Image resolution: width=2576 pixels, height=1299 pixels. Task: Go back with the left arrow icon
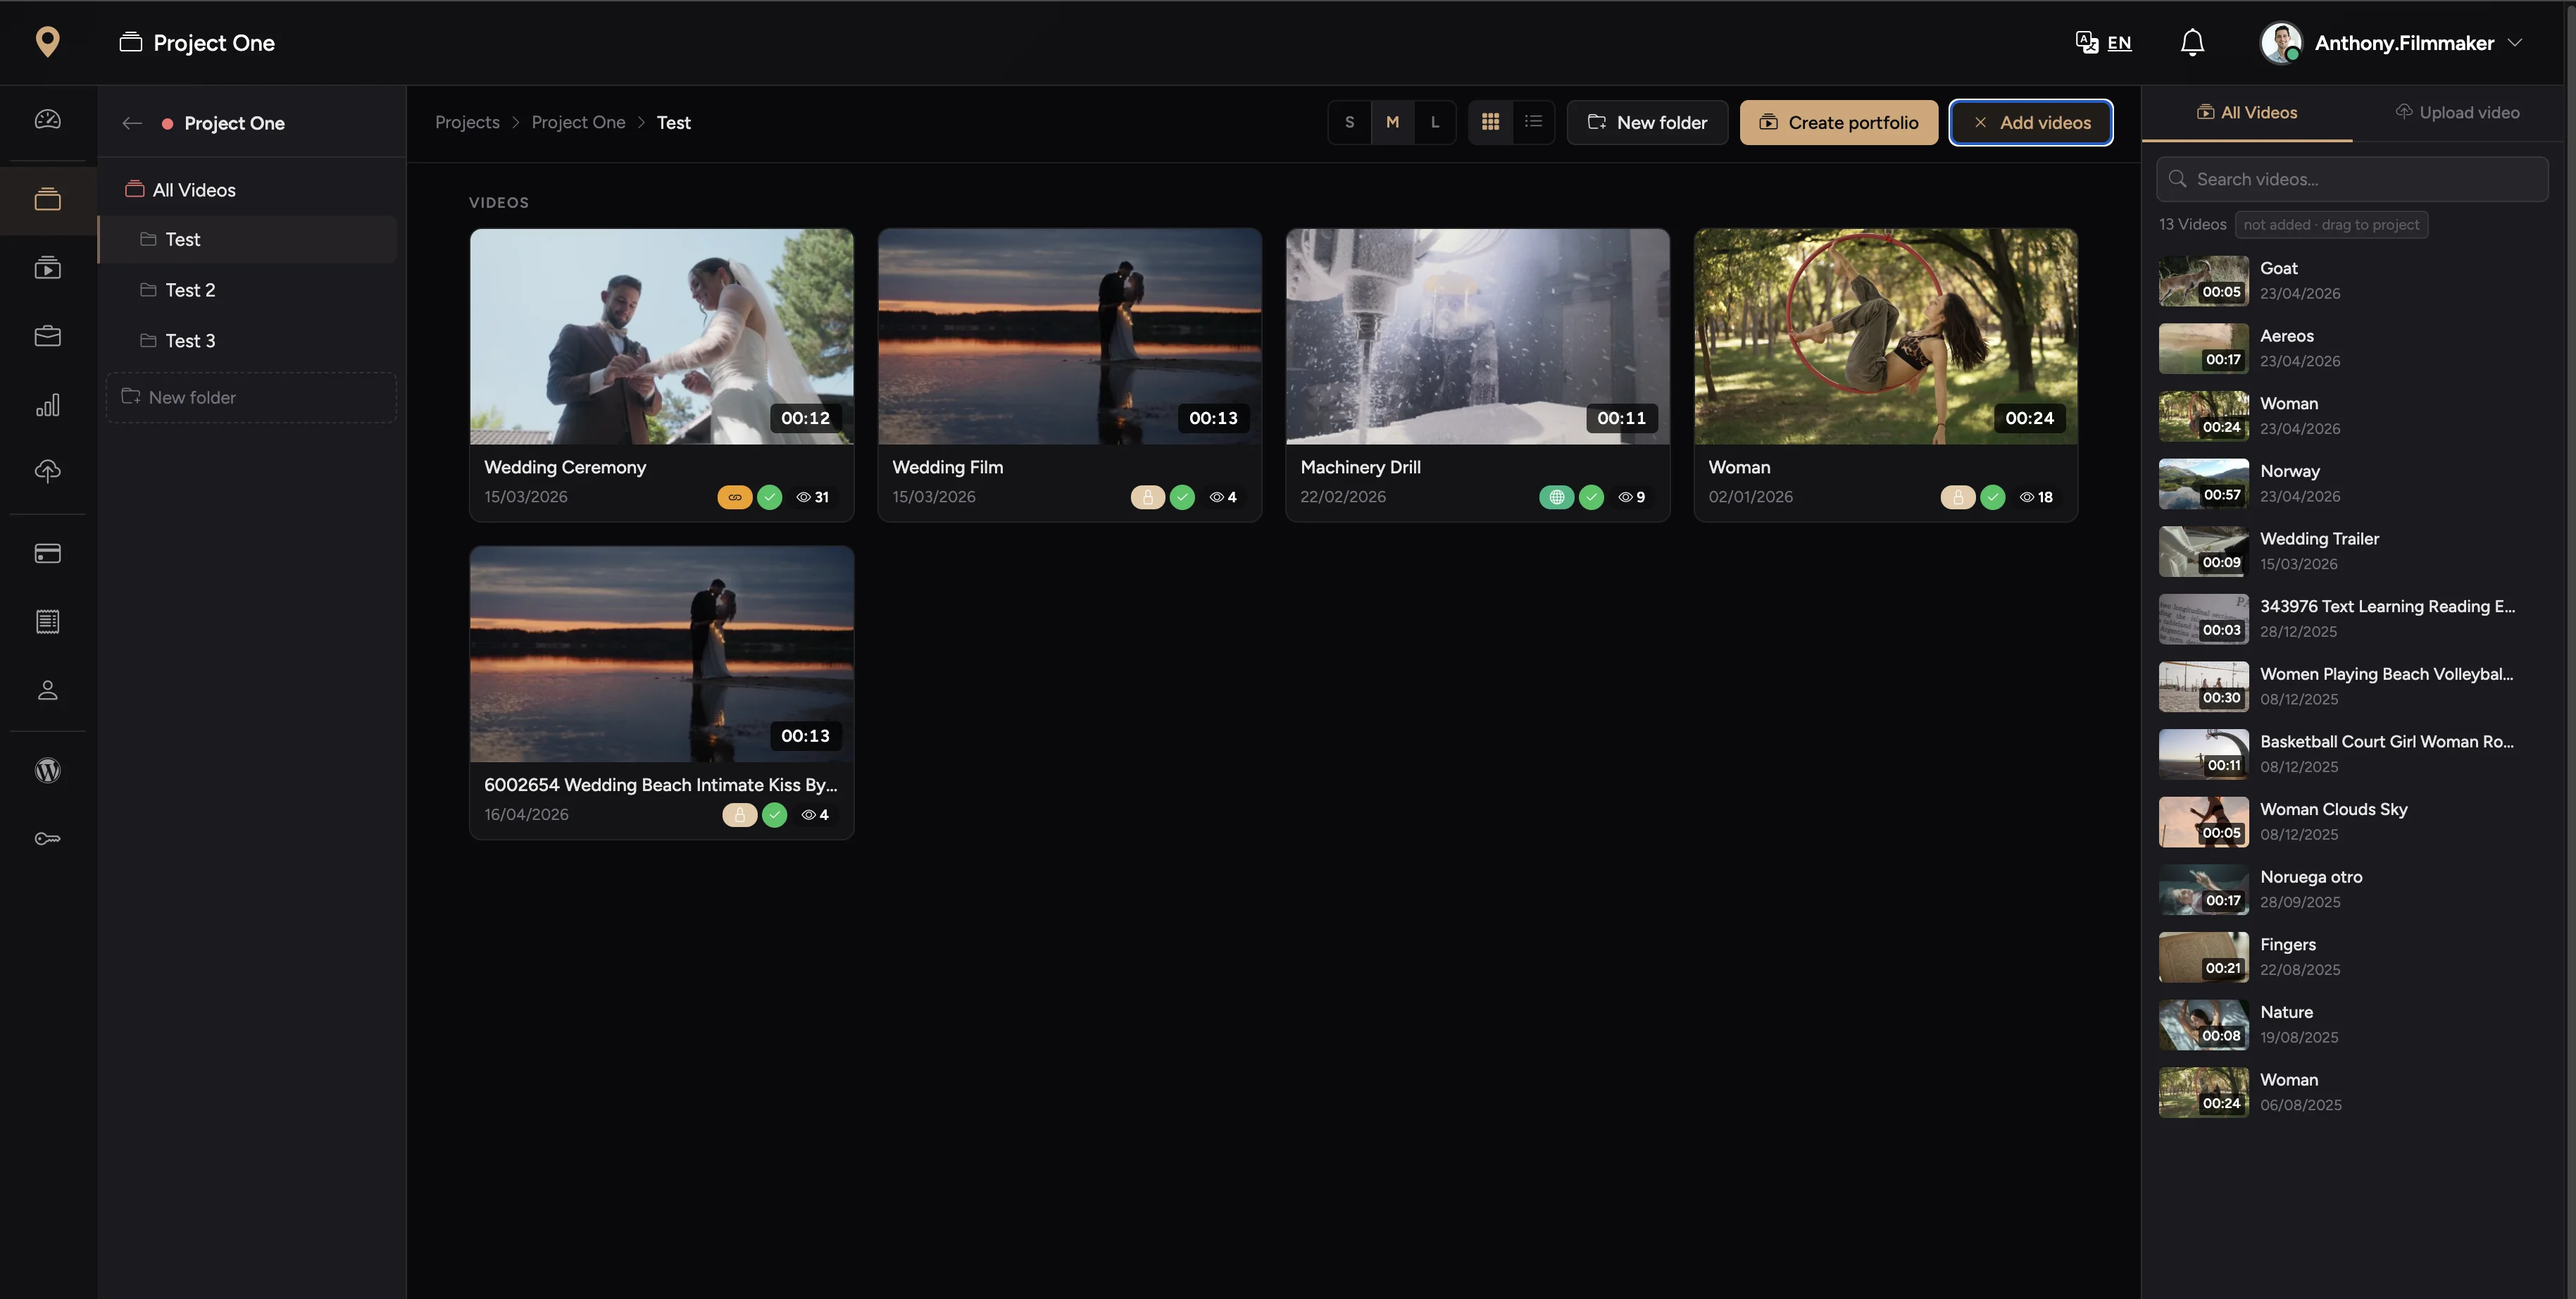click(x=131, y=123)
